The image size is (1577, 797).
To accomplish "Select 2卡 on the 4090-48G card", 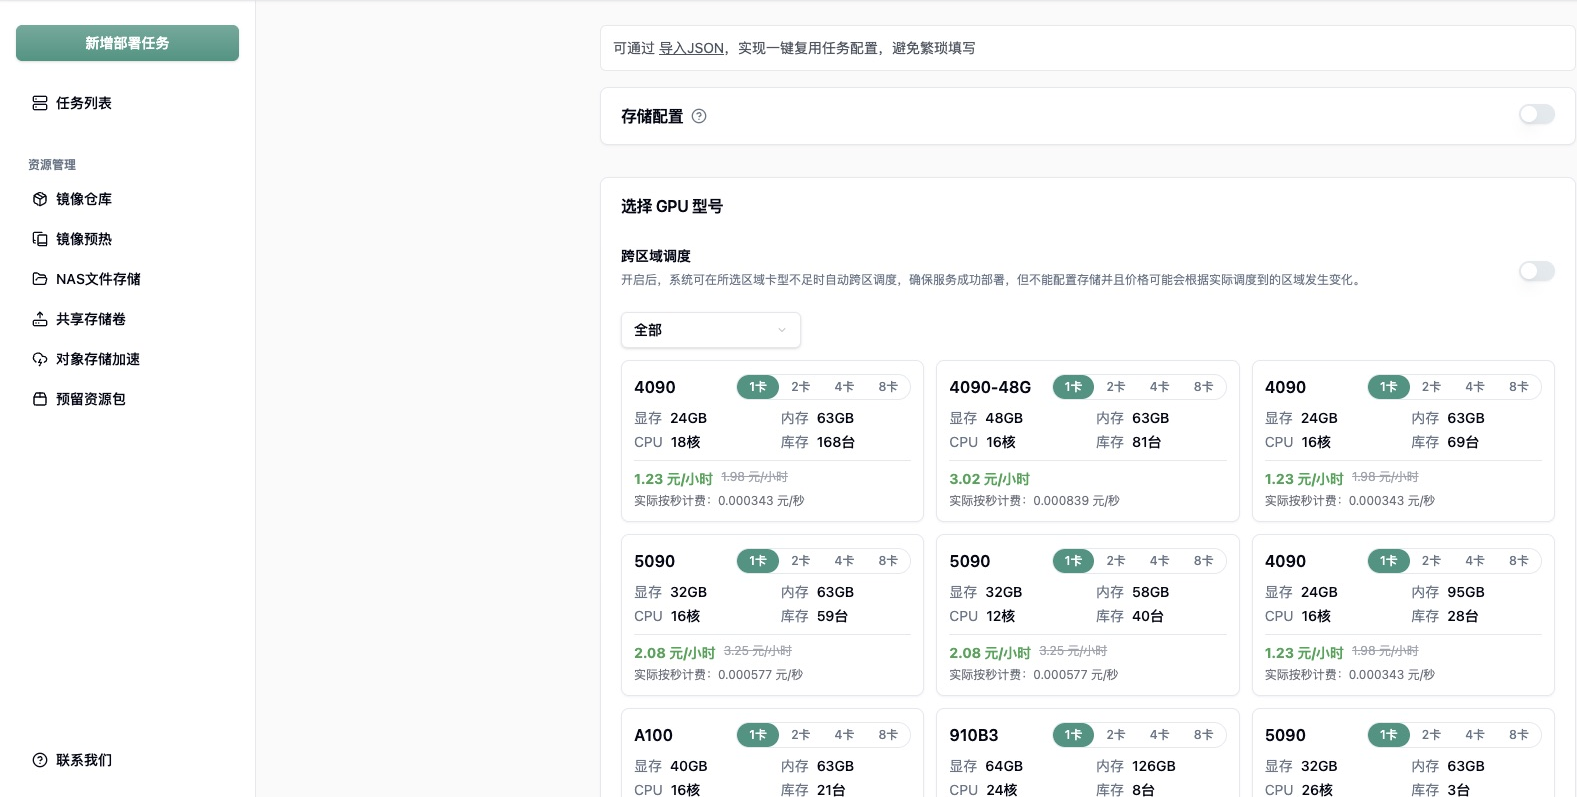I will pos(1116,387).
